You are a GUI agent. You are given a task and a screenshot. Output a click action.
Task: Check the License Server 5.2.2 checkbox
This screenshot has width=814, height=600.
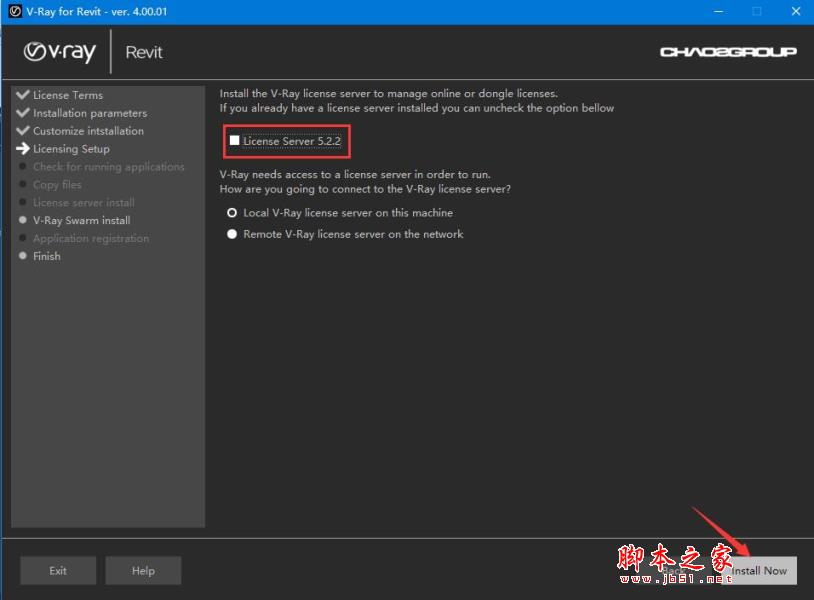(235, 141)
